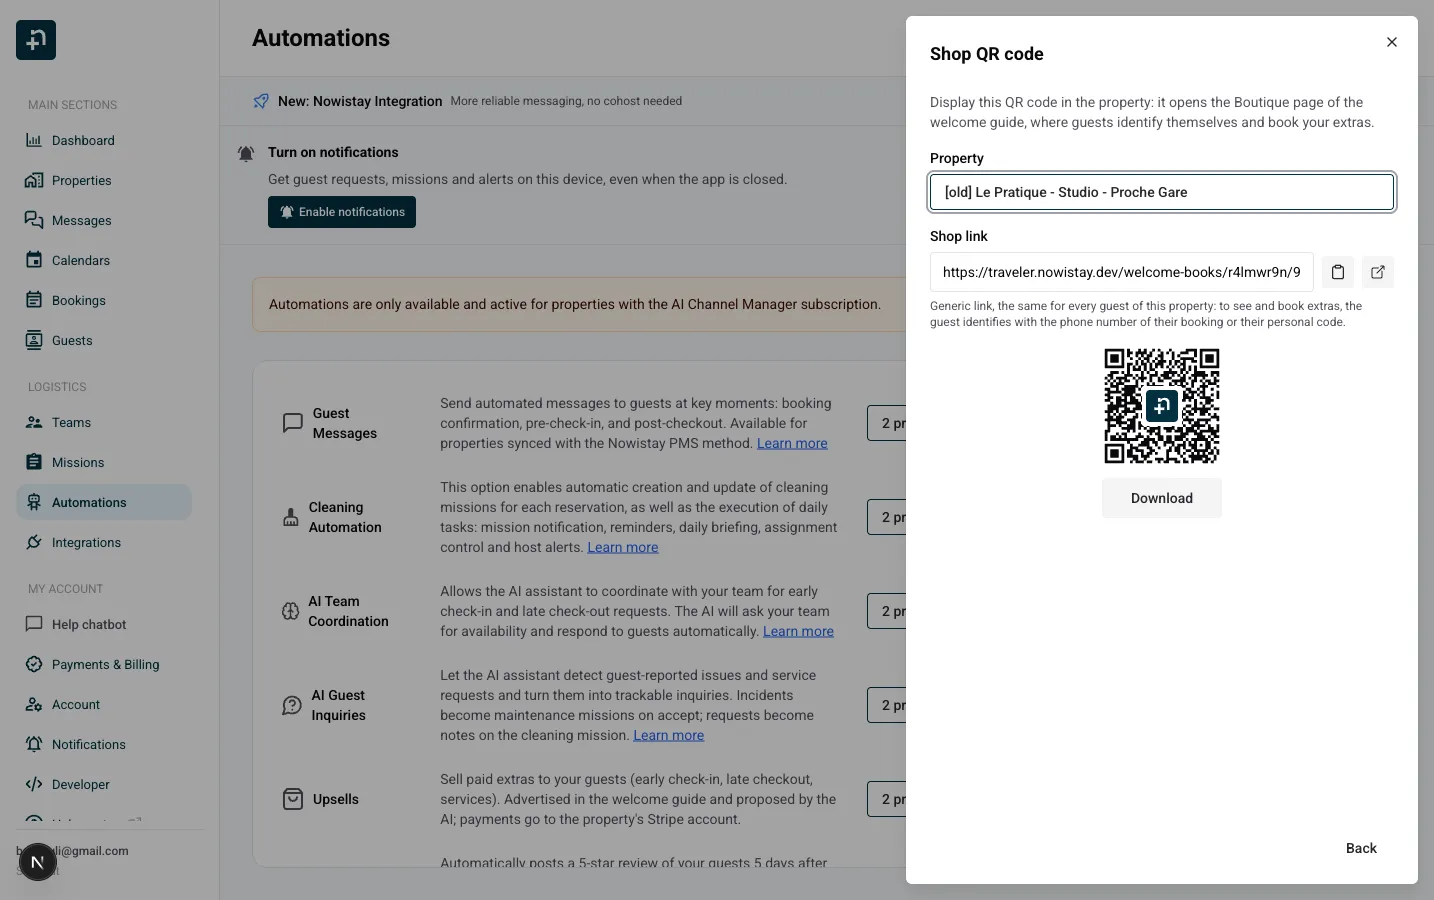Viewport: 1434px width, 900px height.
Task: Click the Back button in panel
Action: pos(1361,848)
